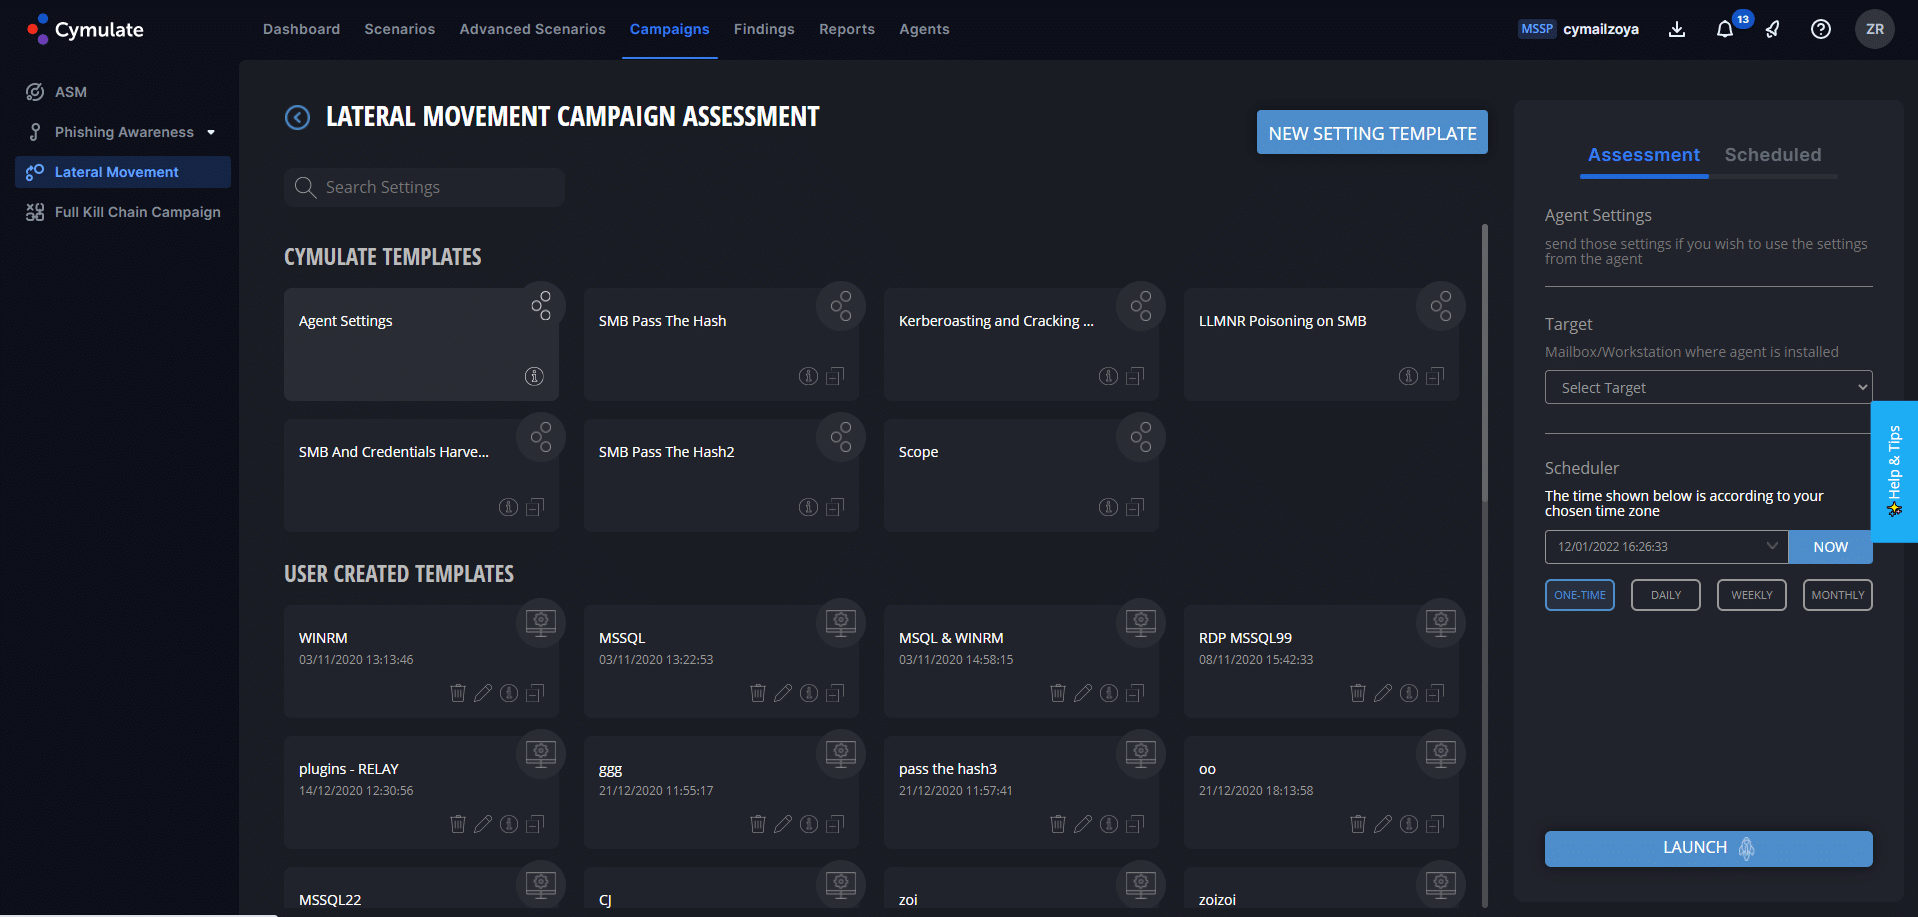Click info icon on pass the hash3 card

tap(1109, 824)
